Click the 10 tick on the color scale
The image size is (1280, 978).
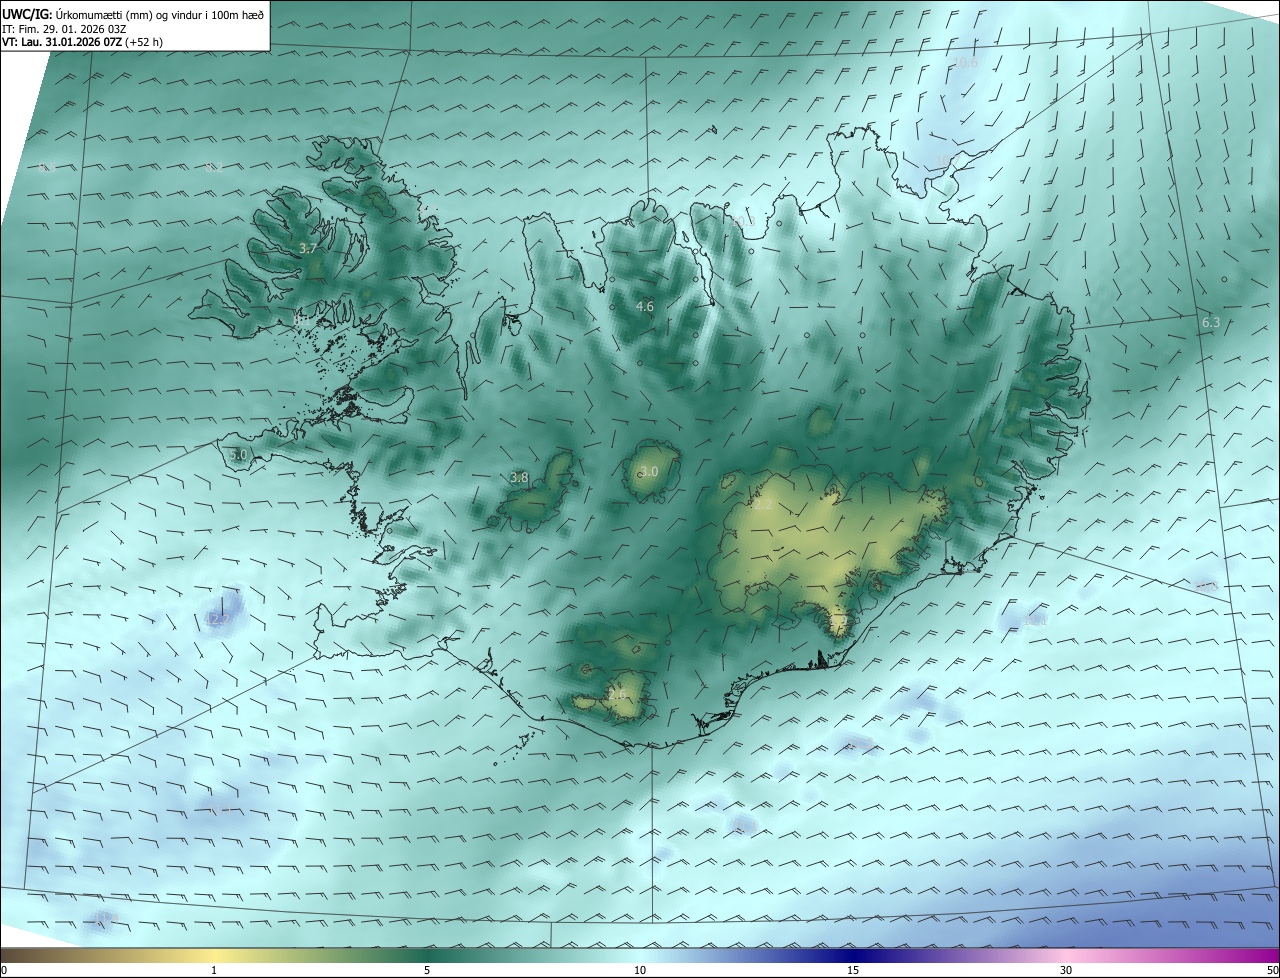click(x=640, y=970)
